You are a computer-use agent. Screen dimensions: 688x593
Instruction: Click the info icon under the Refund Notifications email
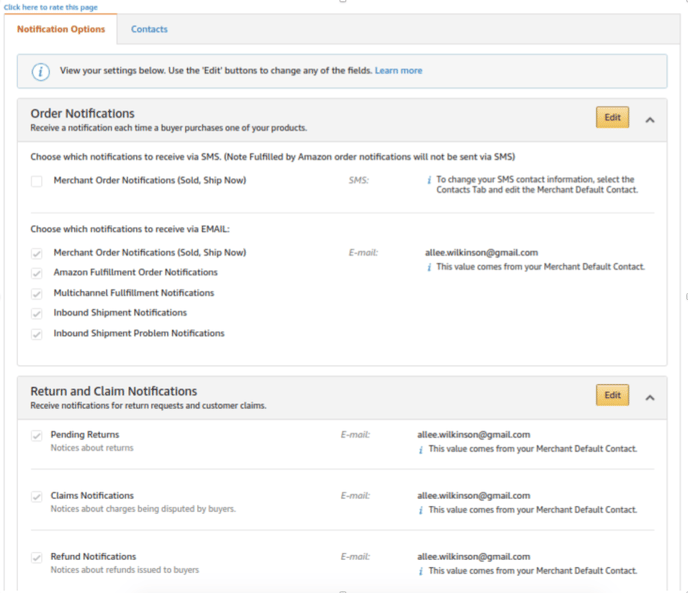421,571
